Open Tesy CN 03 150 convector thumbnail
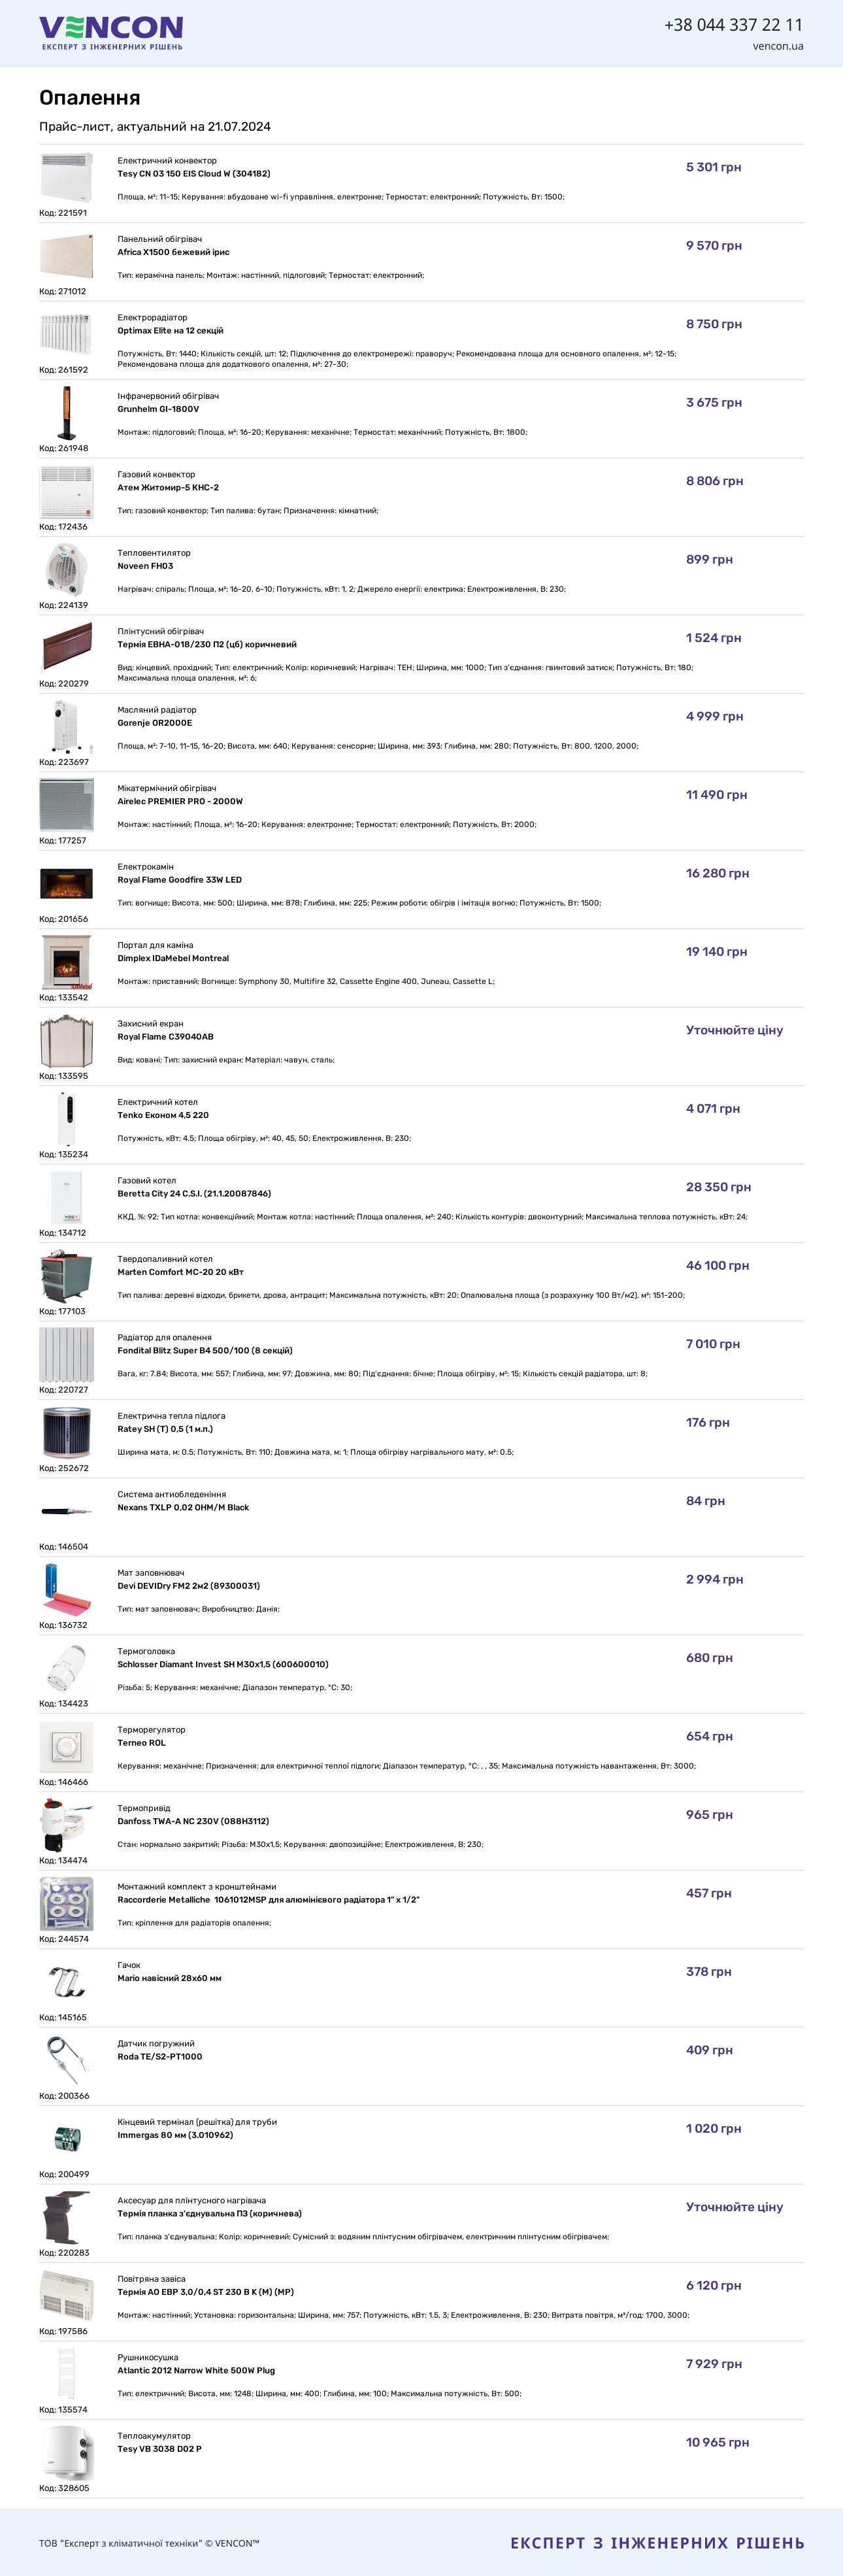Image resolution: width=843 pixels, height=2576 pixels. [x=66, y=178]
